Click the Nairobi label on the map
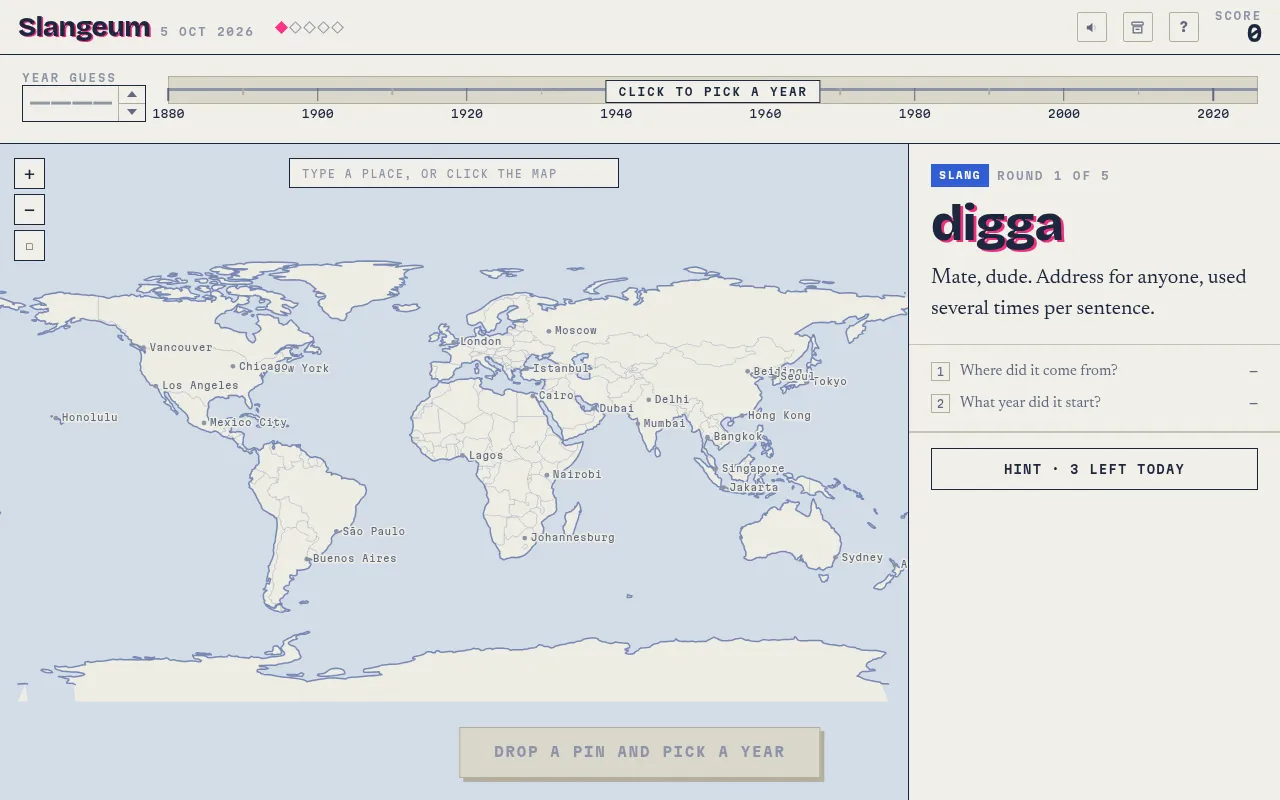The height and width of the screenshot is (800, 1280). pos(577,475)
